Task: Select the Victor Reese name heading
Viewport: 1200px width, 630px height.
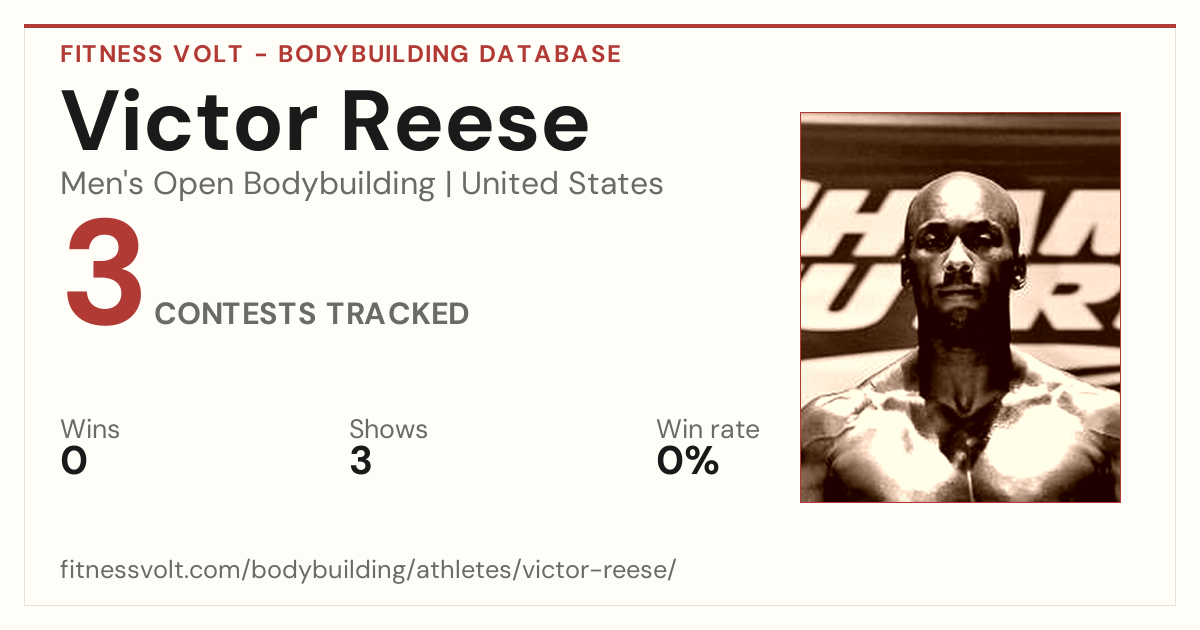Action: [x=325, y=119]
